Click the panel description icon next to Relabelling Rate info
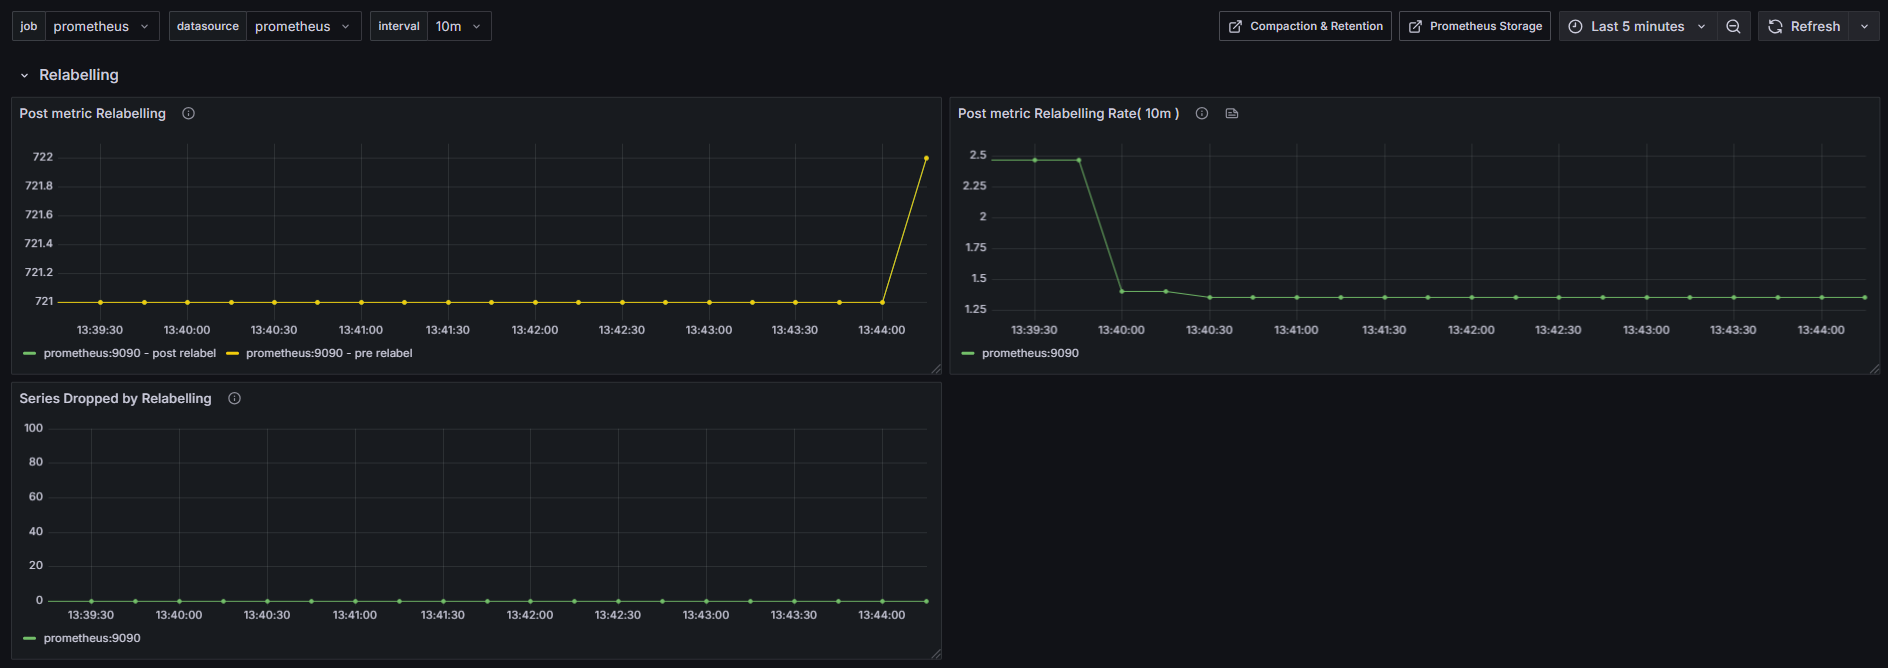 click(x=1232, y=114)
